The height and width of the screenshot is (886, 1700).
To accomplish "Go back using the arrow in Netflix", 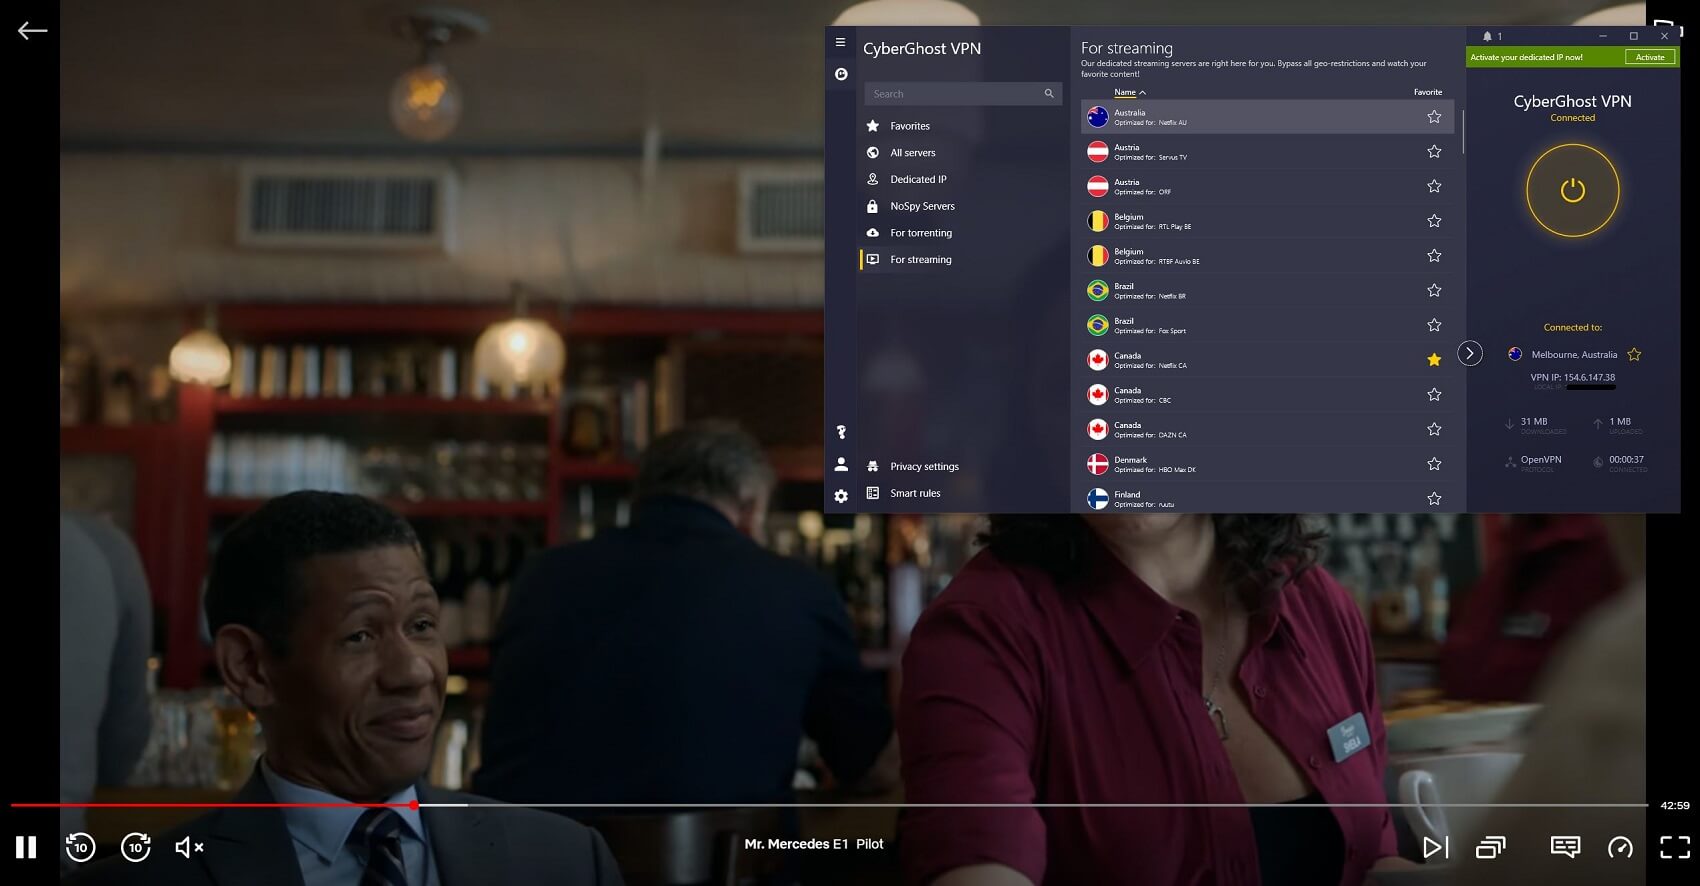I will 32,31.
